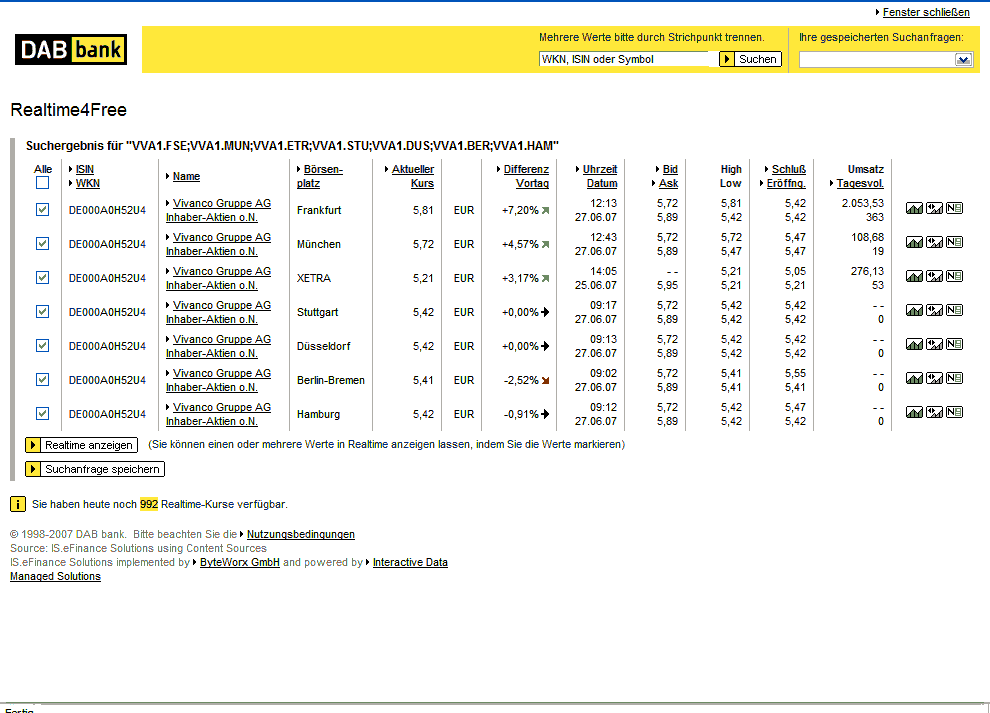The height and width of the screenshot is (713, 990).
Task: Click the highlighted 992 Realtime-Kurse count
Action: coord(149,504)
